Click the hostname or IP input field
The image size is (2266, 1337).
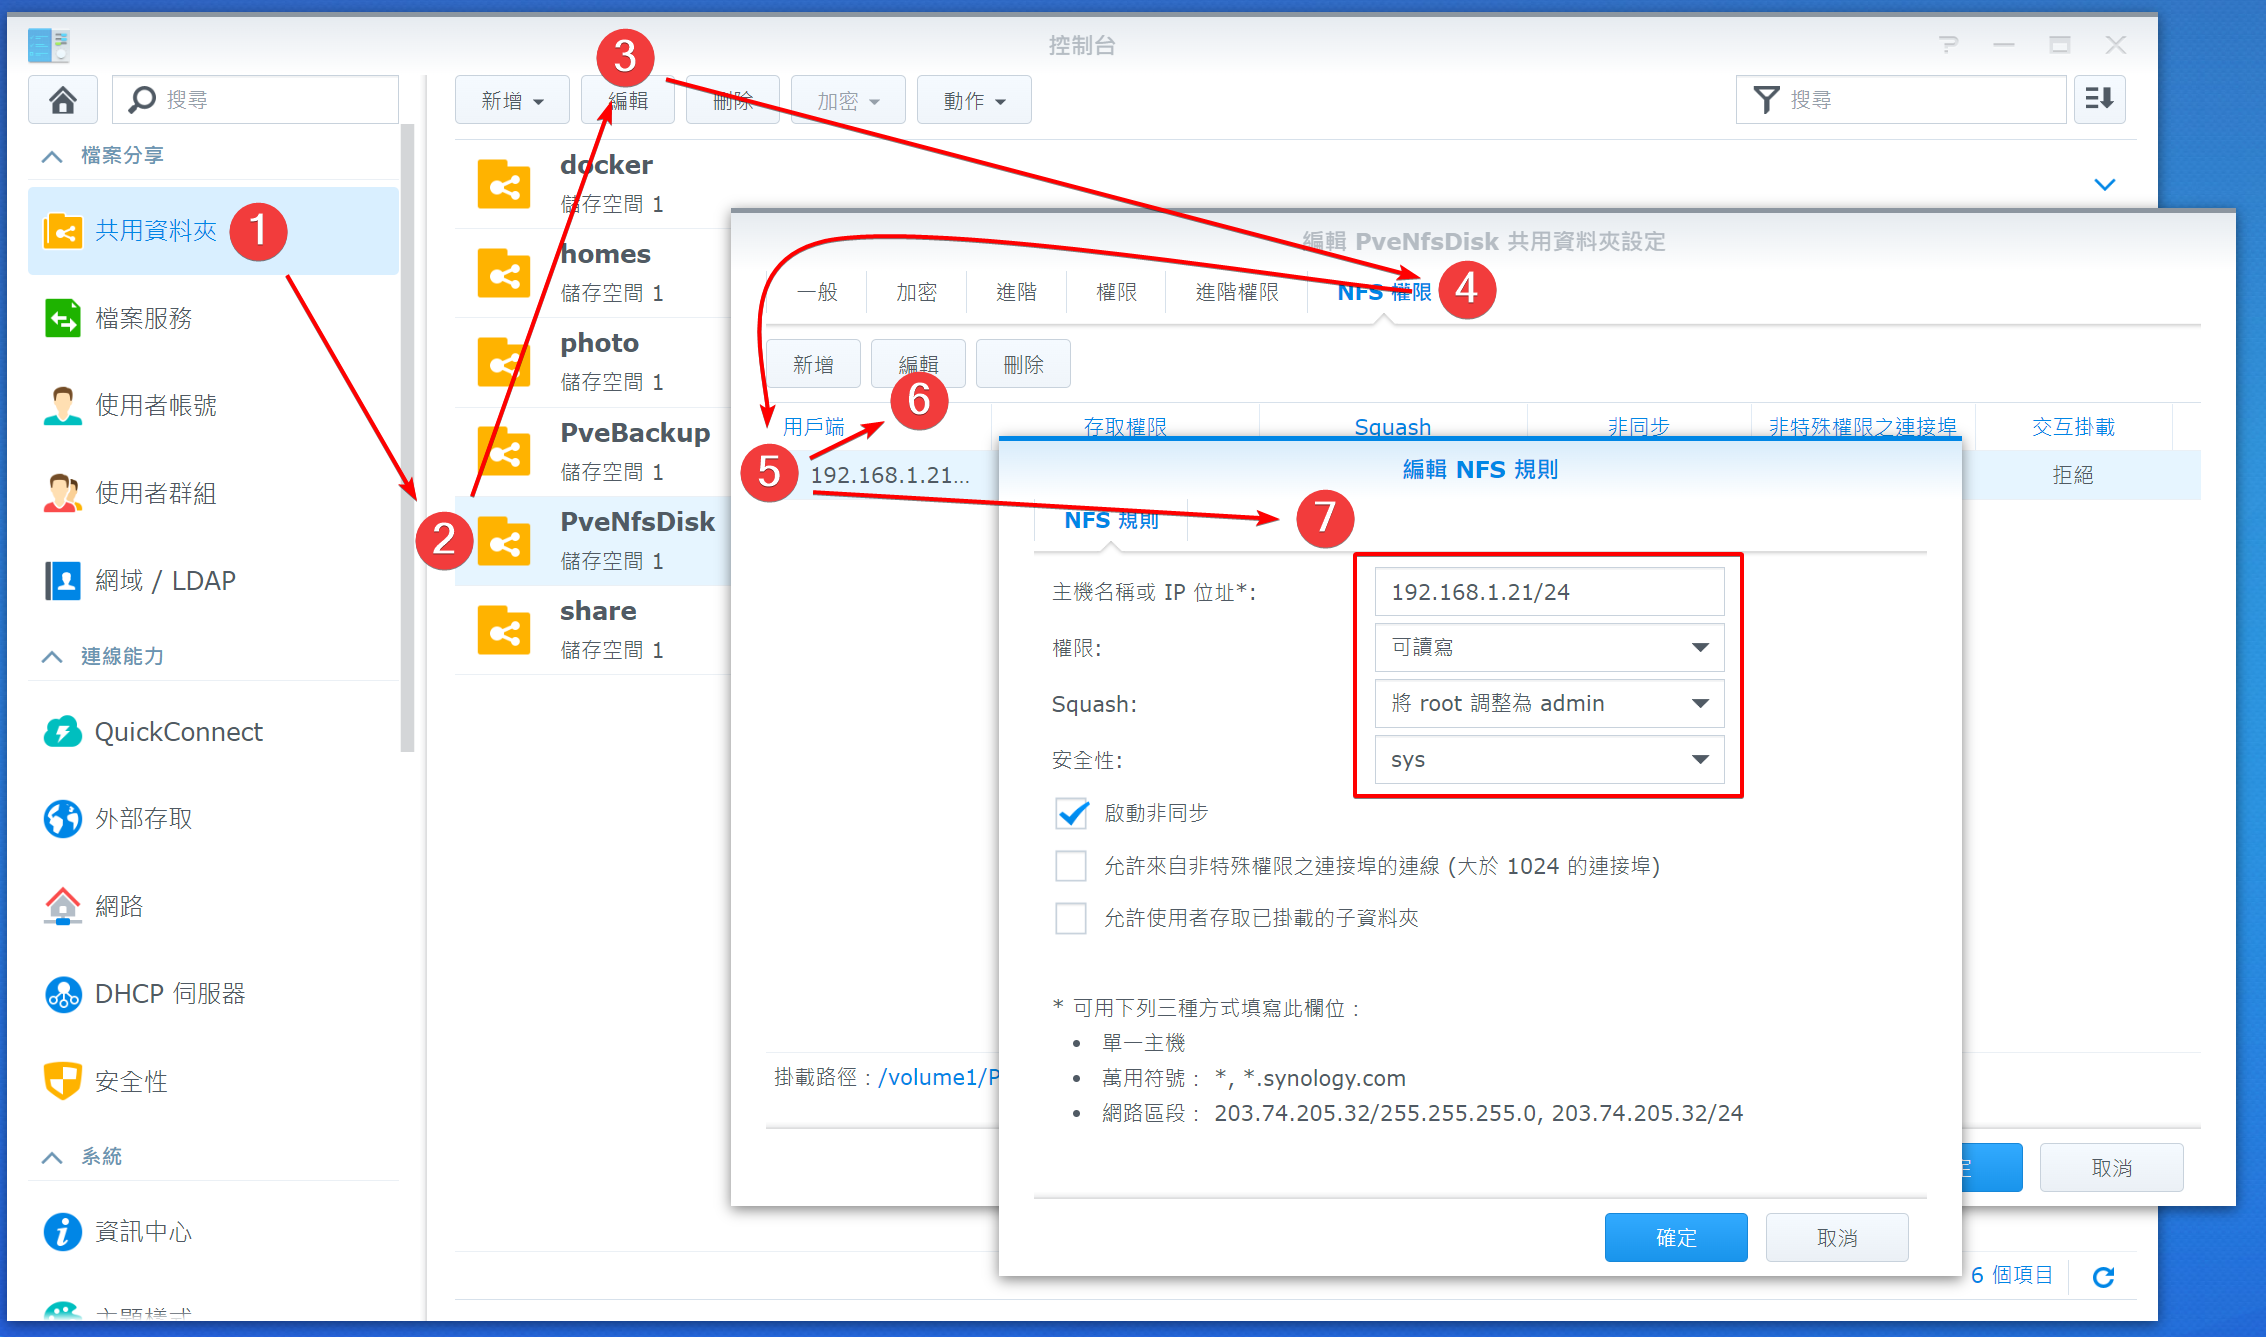click(x=1548, y=592)
